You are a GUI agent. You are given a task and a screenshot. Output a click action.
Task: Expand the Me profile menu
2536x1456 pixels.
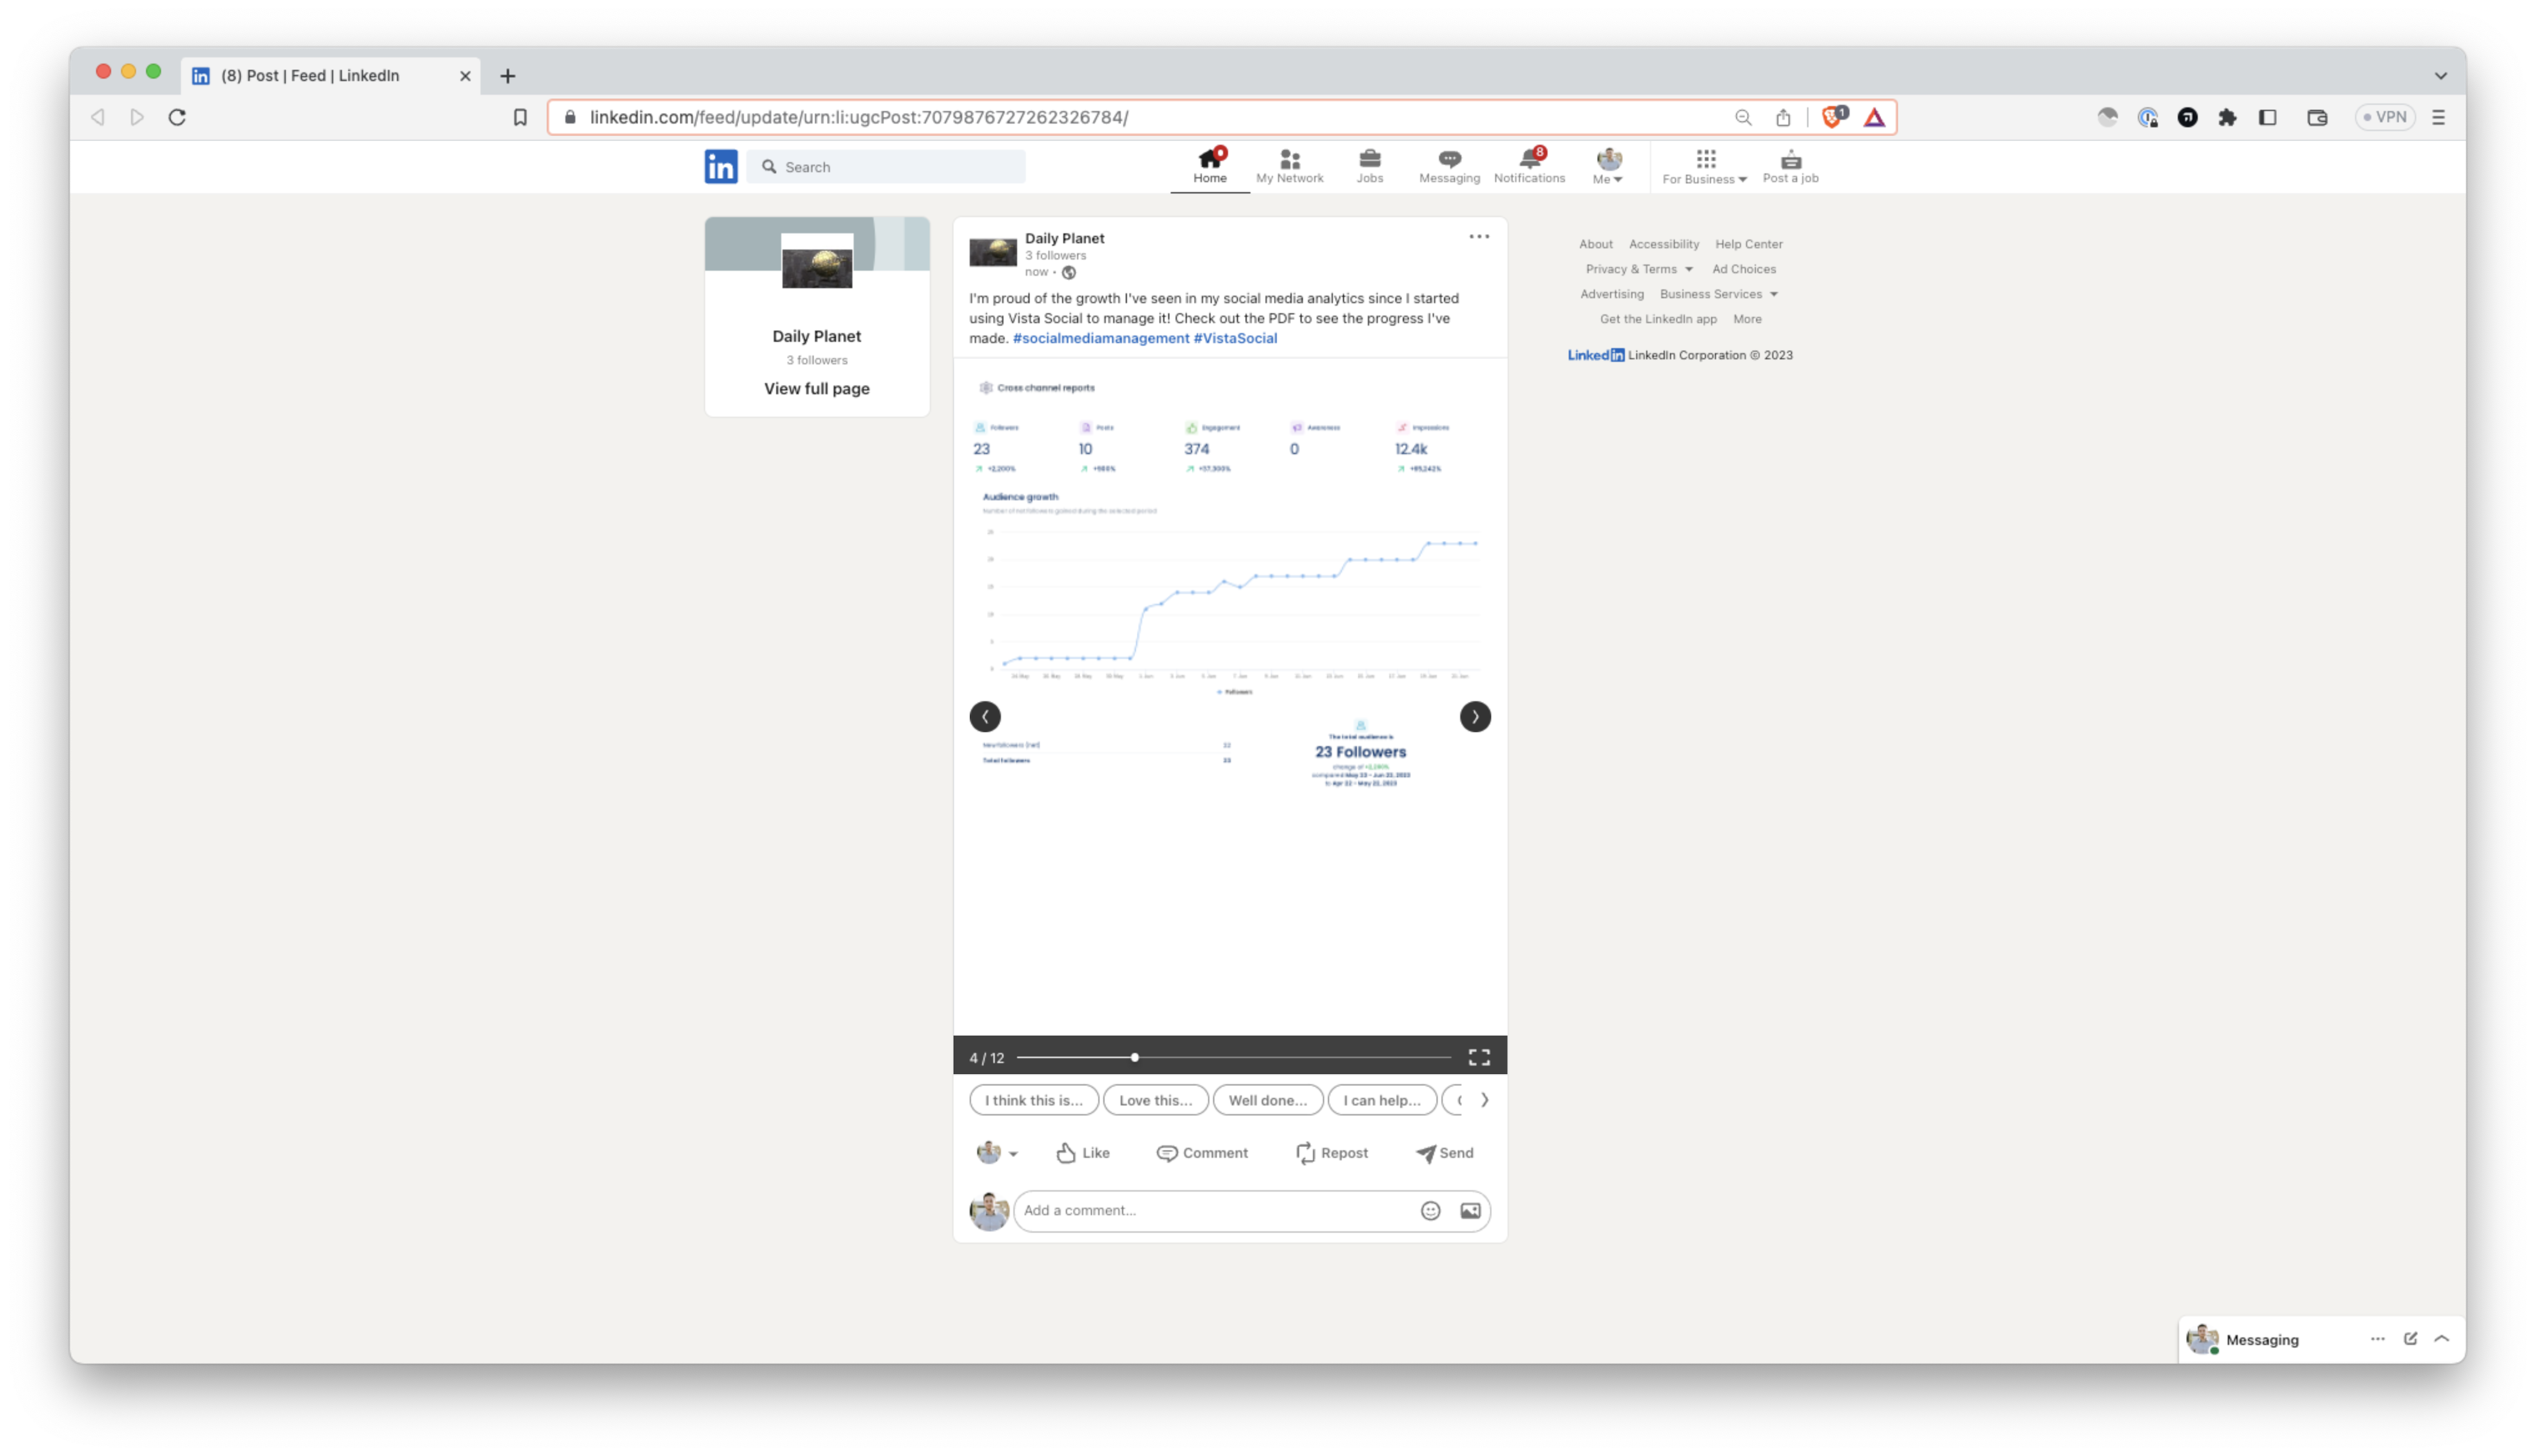(x=1608, y=166)
